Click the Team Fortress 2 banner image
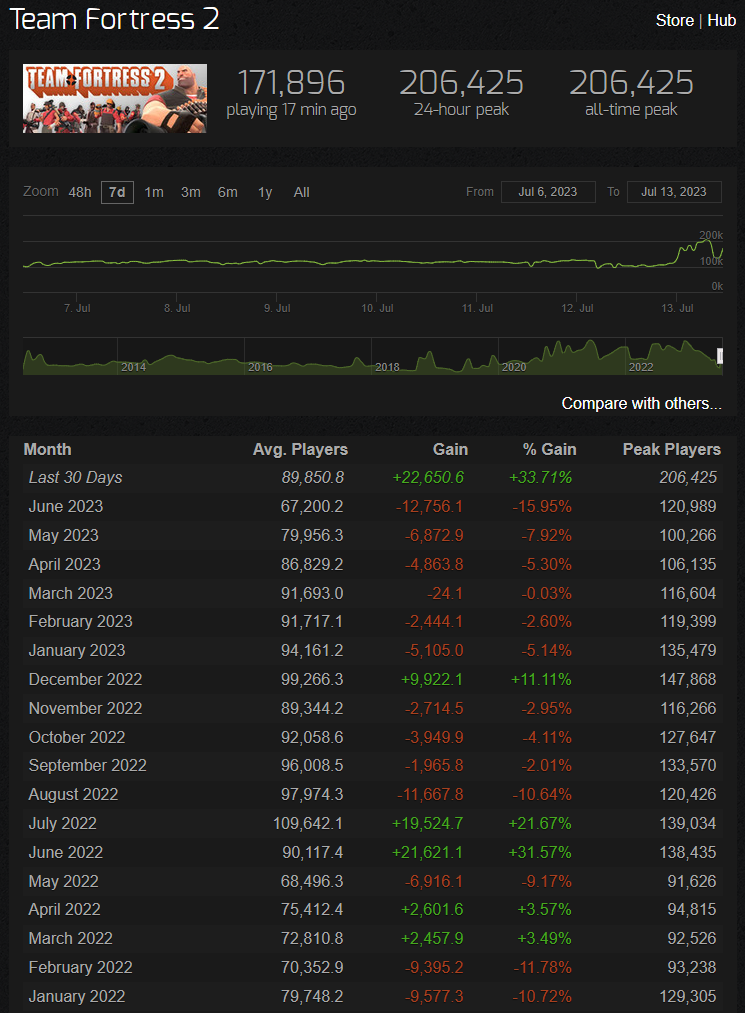Image resolution: width=745 pixels, height=1013 pixels. pyautogui.click(x=115, y=98)
